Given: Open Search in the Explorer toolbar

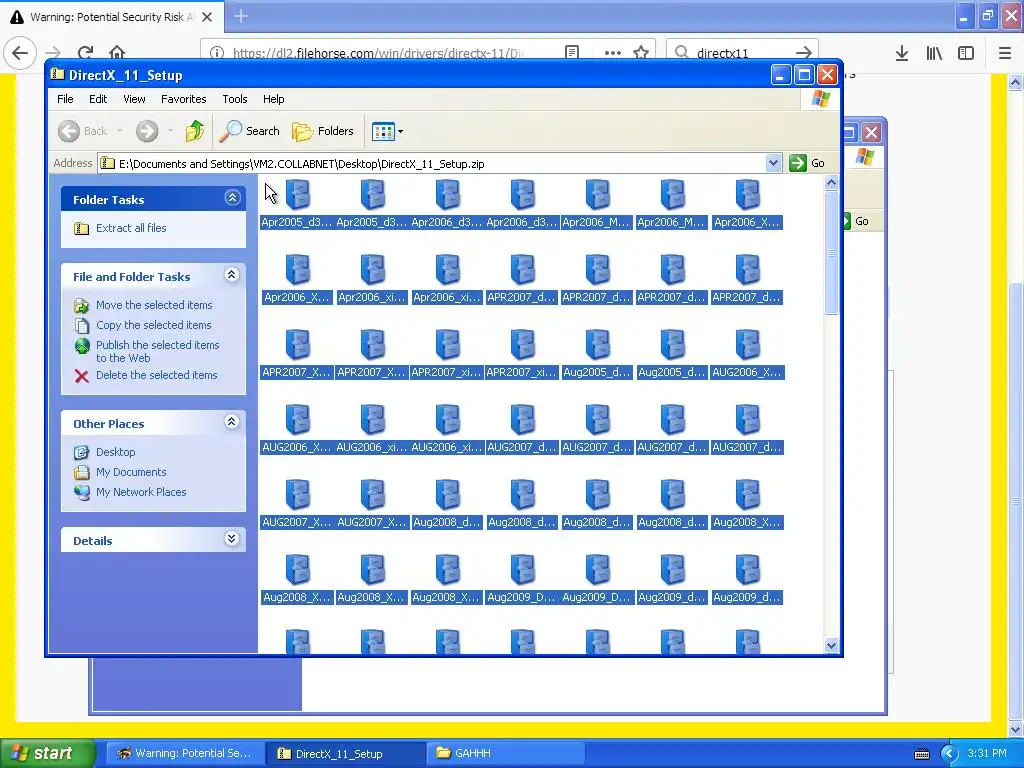Looking at the screenshot, I should coord(249,131).
